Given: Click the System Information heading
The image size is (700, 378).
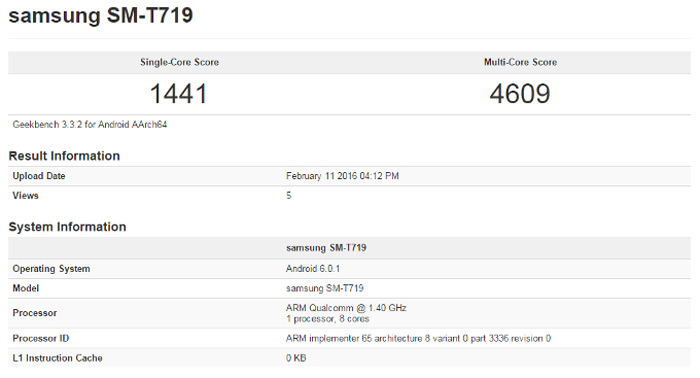Looking at the screenshot, I should point(67,227).
